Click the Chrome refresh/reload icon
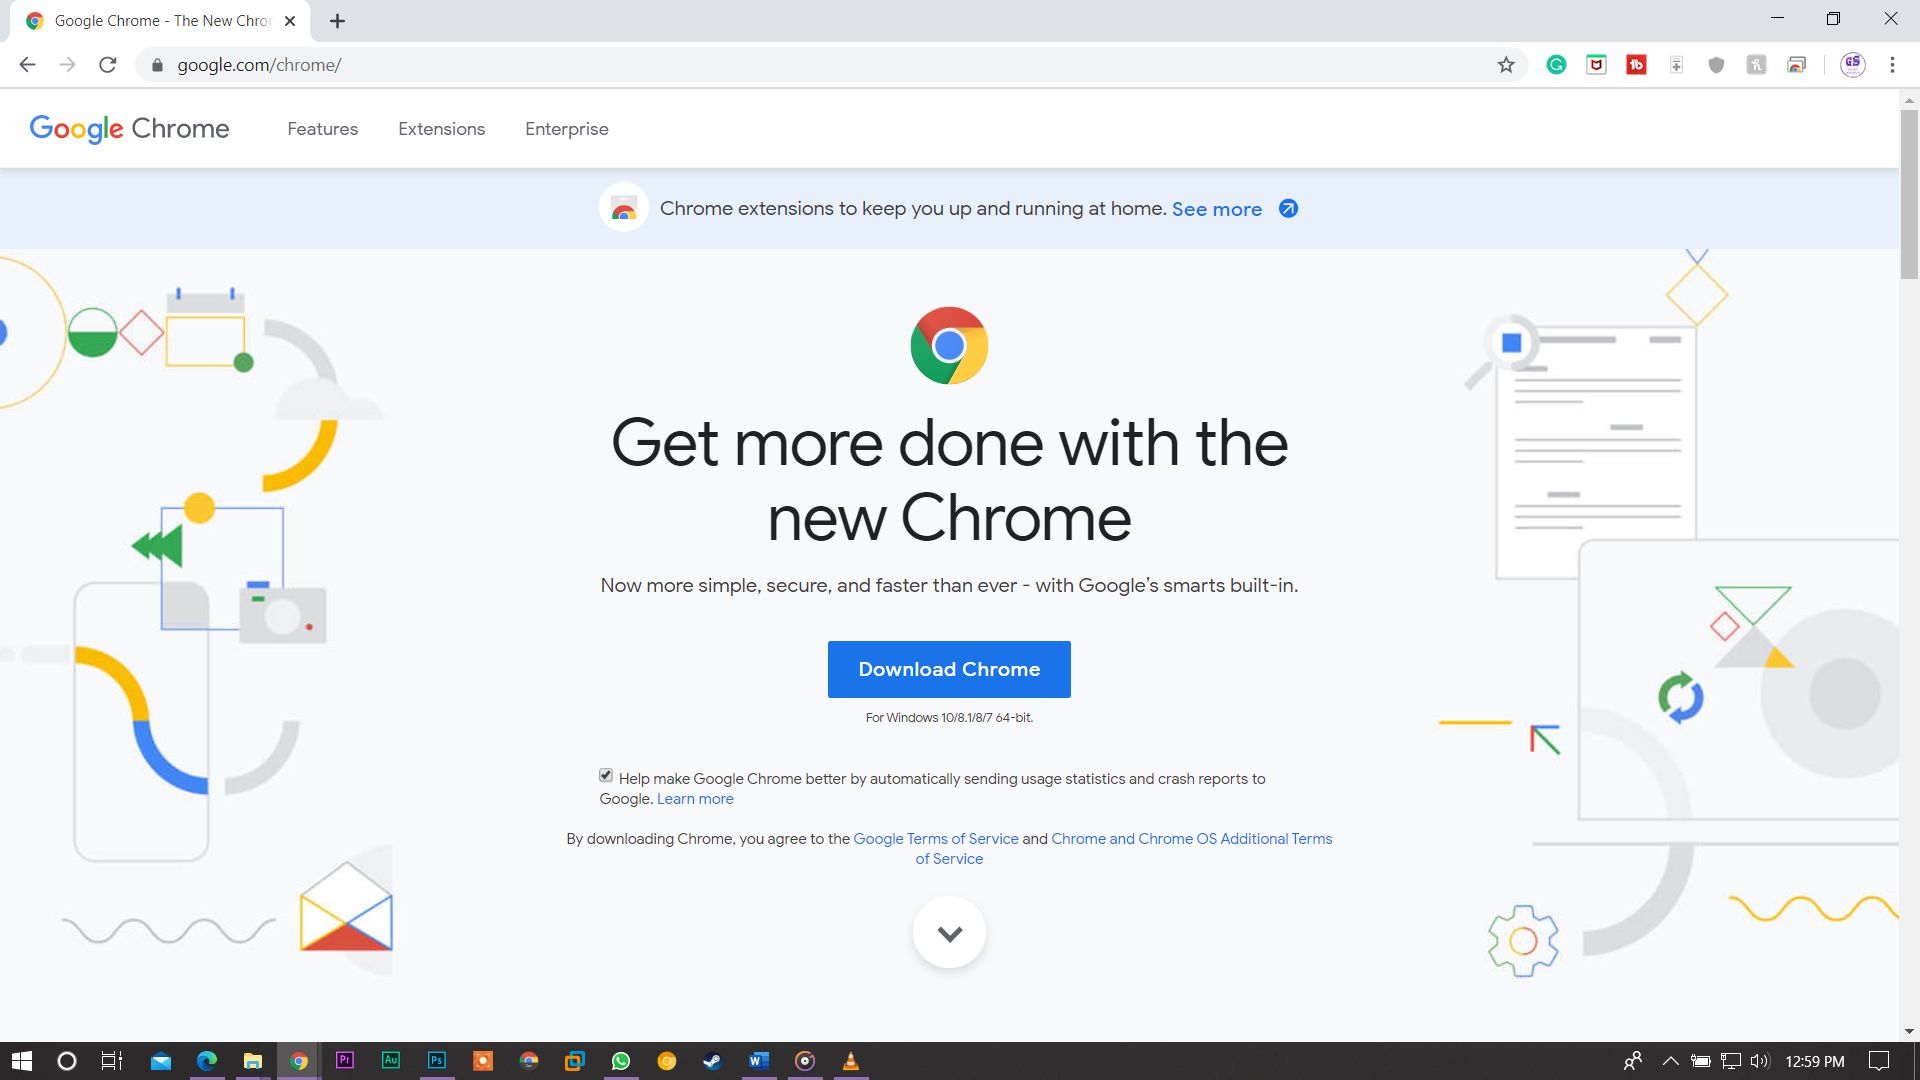The width and height of the screenshot is (1920, 1080). coord(108,65)
